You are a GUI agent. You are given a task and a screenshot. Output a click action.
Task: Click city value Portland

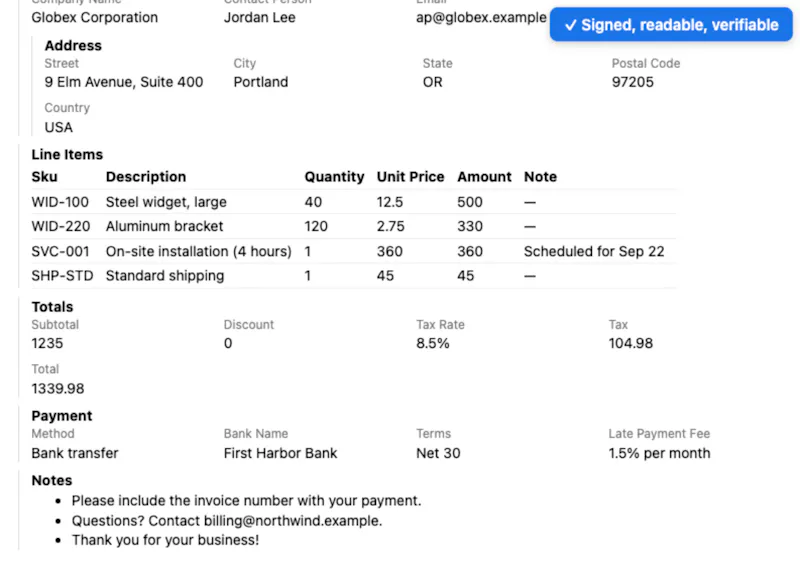pyautogui.click(x=261, y=82)
